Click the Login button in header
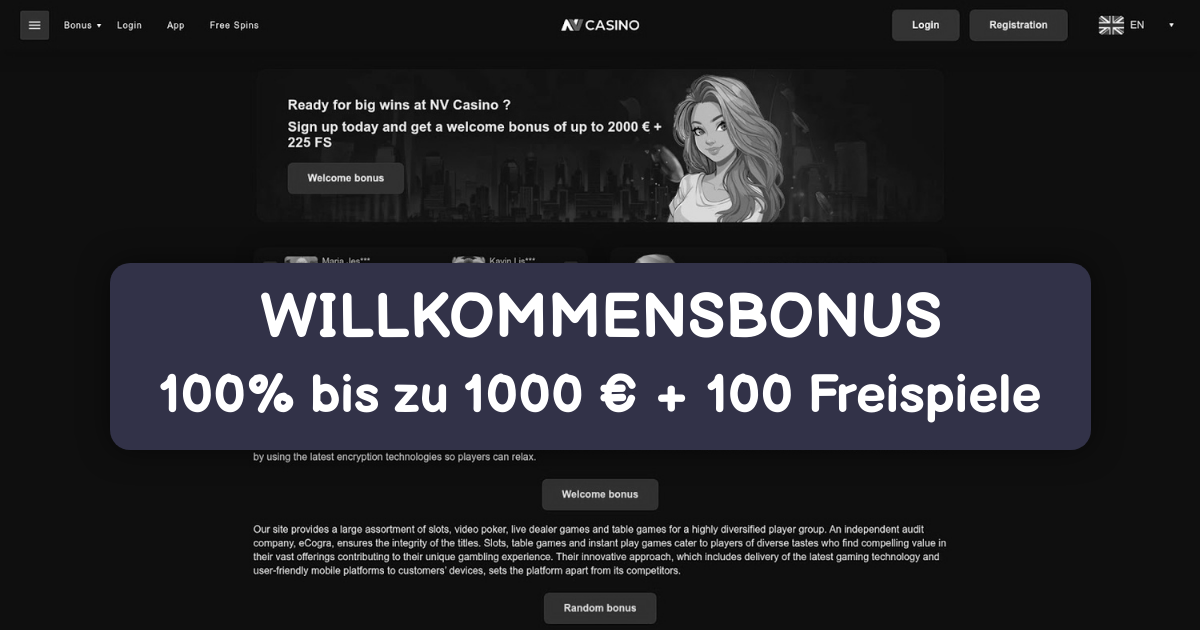The height and width of the screenshot is (630, 1200). [926, 25]
